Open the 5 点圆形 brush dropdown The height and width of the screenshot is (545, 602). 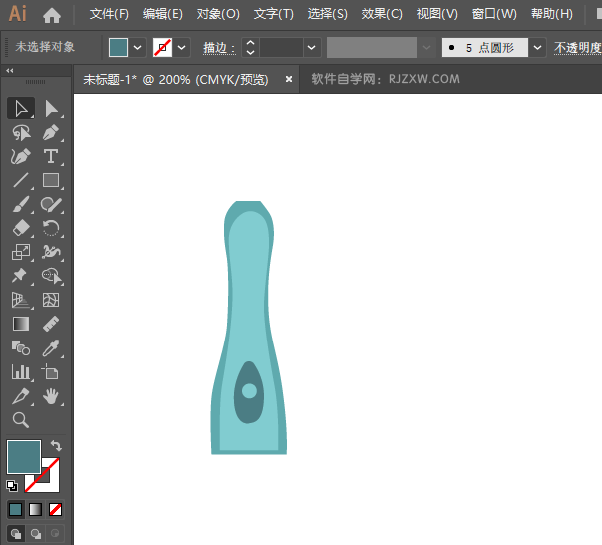[x=538, y=48]
